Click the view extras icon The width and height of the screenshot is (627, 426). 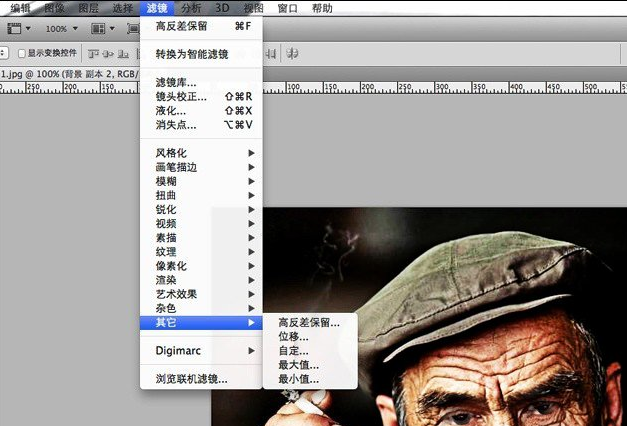[x=14, y=28]
